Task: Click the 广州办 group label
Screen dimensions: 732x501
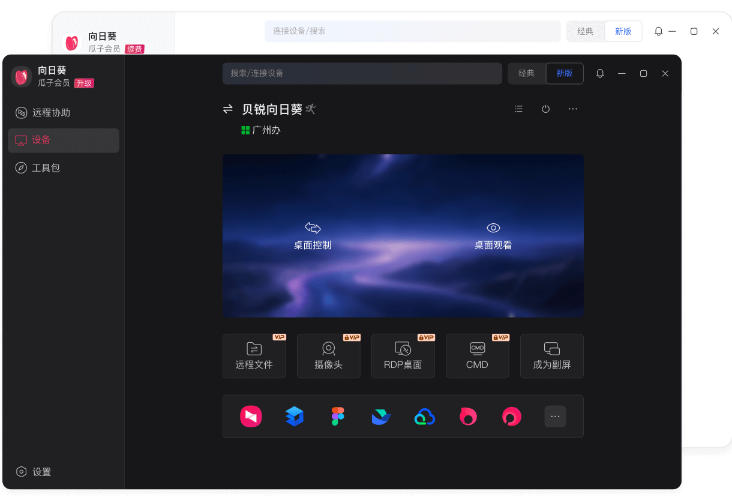Action: [x=266, y=130]
